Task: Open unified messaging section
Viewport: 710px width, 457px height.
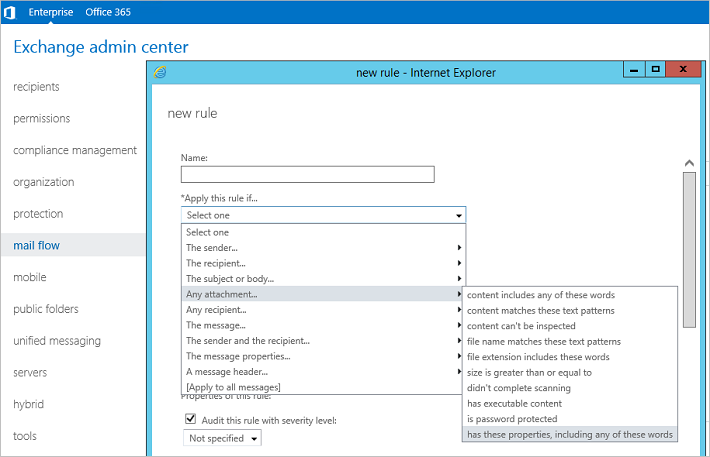Action: coord(57,341)
